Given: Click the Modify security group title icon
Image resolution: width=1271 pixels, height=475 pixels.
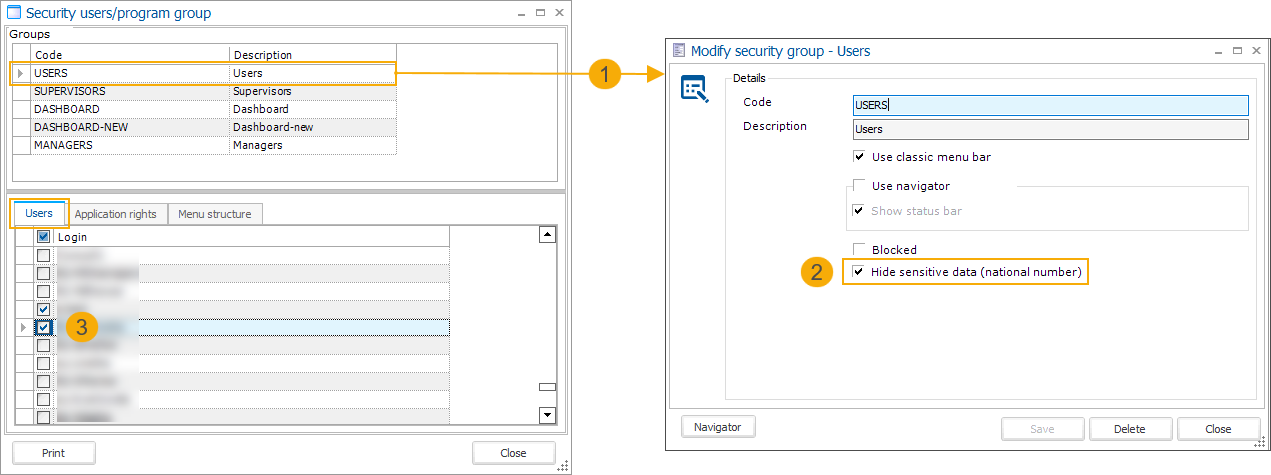Looking at the screenshot, I should 679,50.
